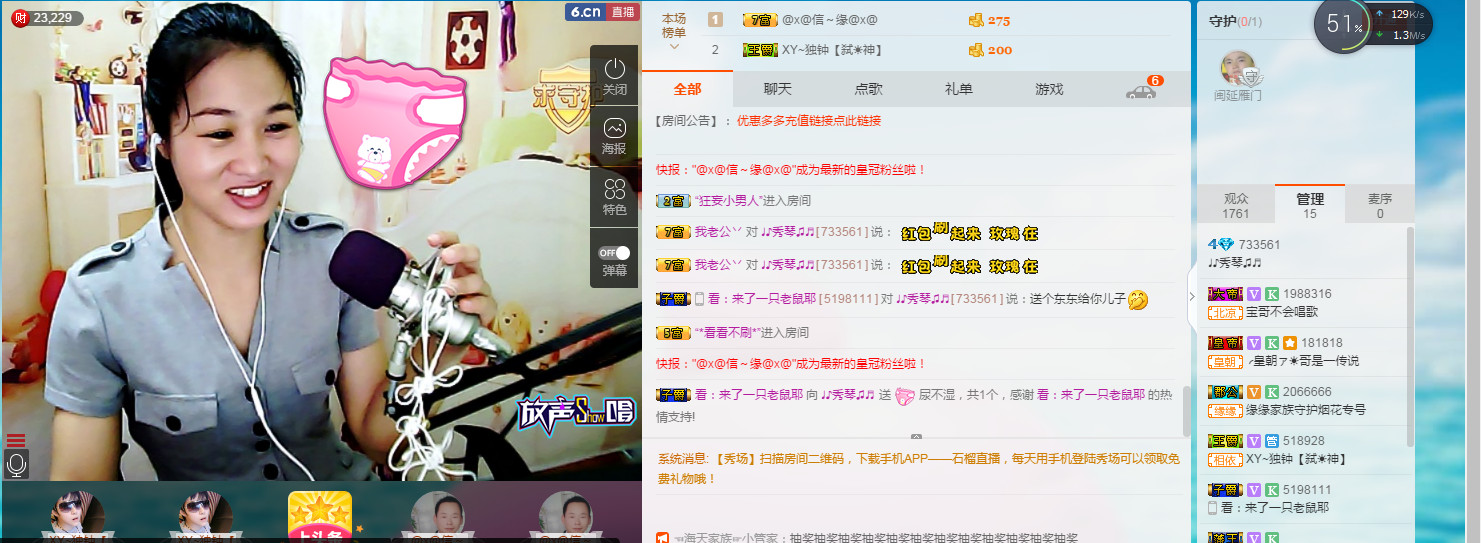The image size is (1481, 543).
Task: Click the thinking emoji in chat message
Action: [1137, 299]
